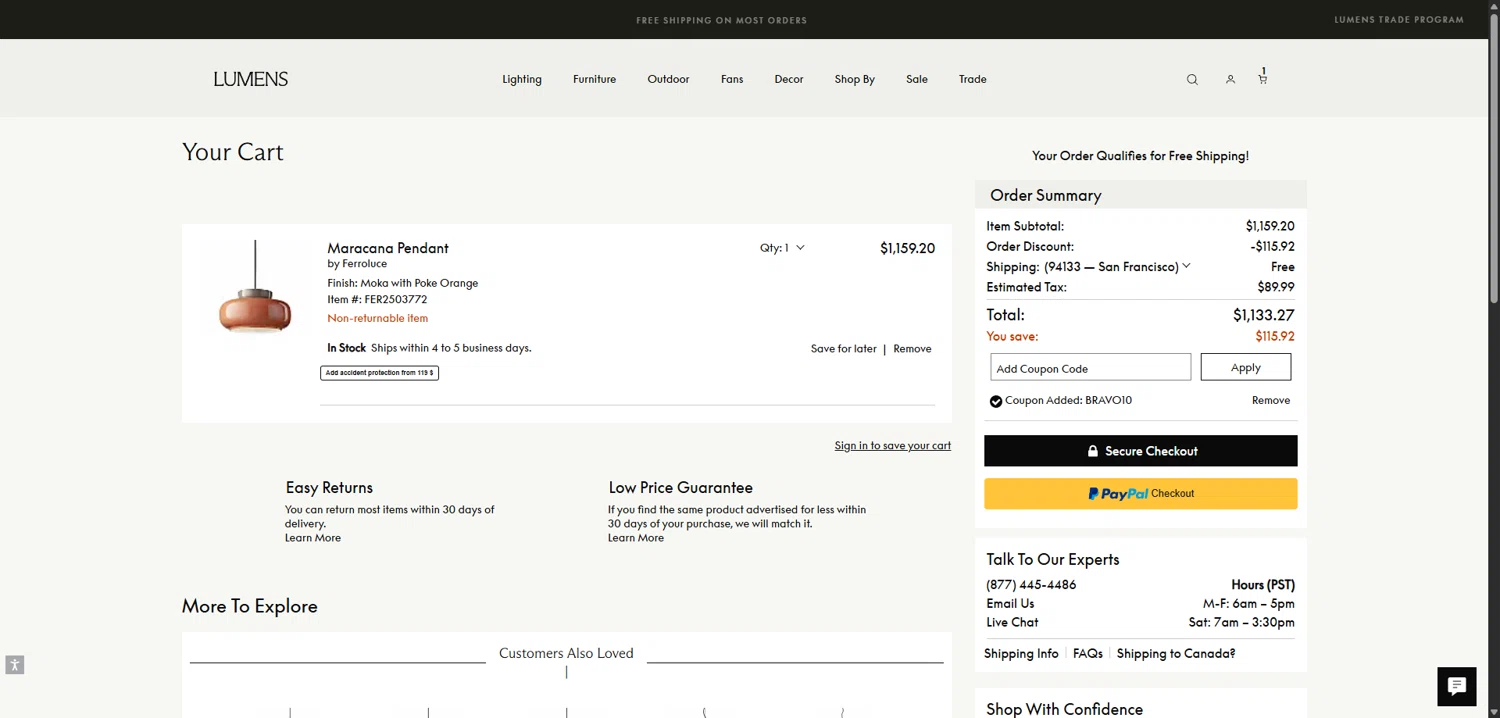1500x718 pixels.
Task: Click Add accident protection button
Action: 379,373
